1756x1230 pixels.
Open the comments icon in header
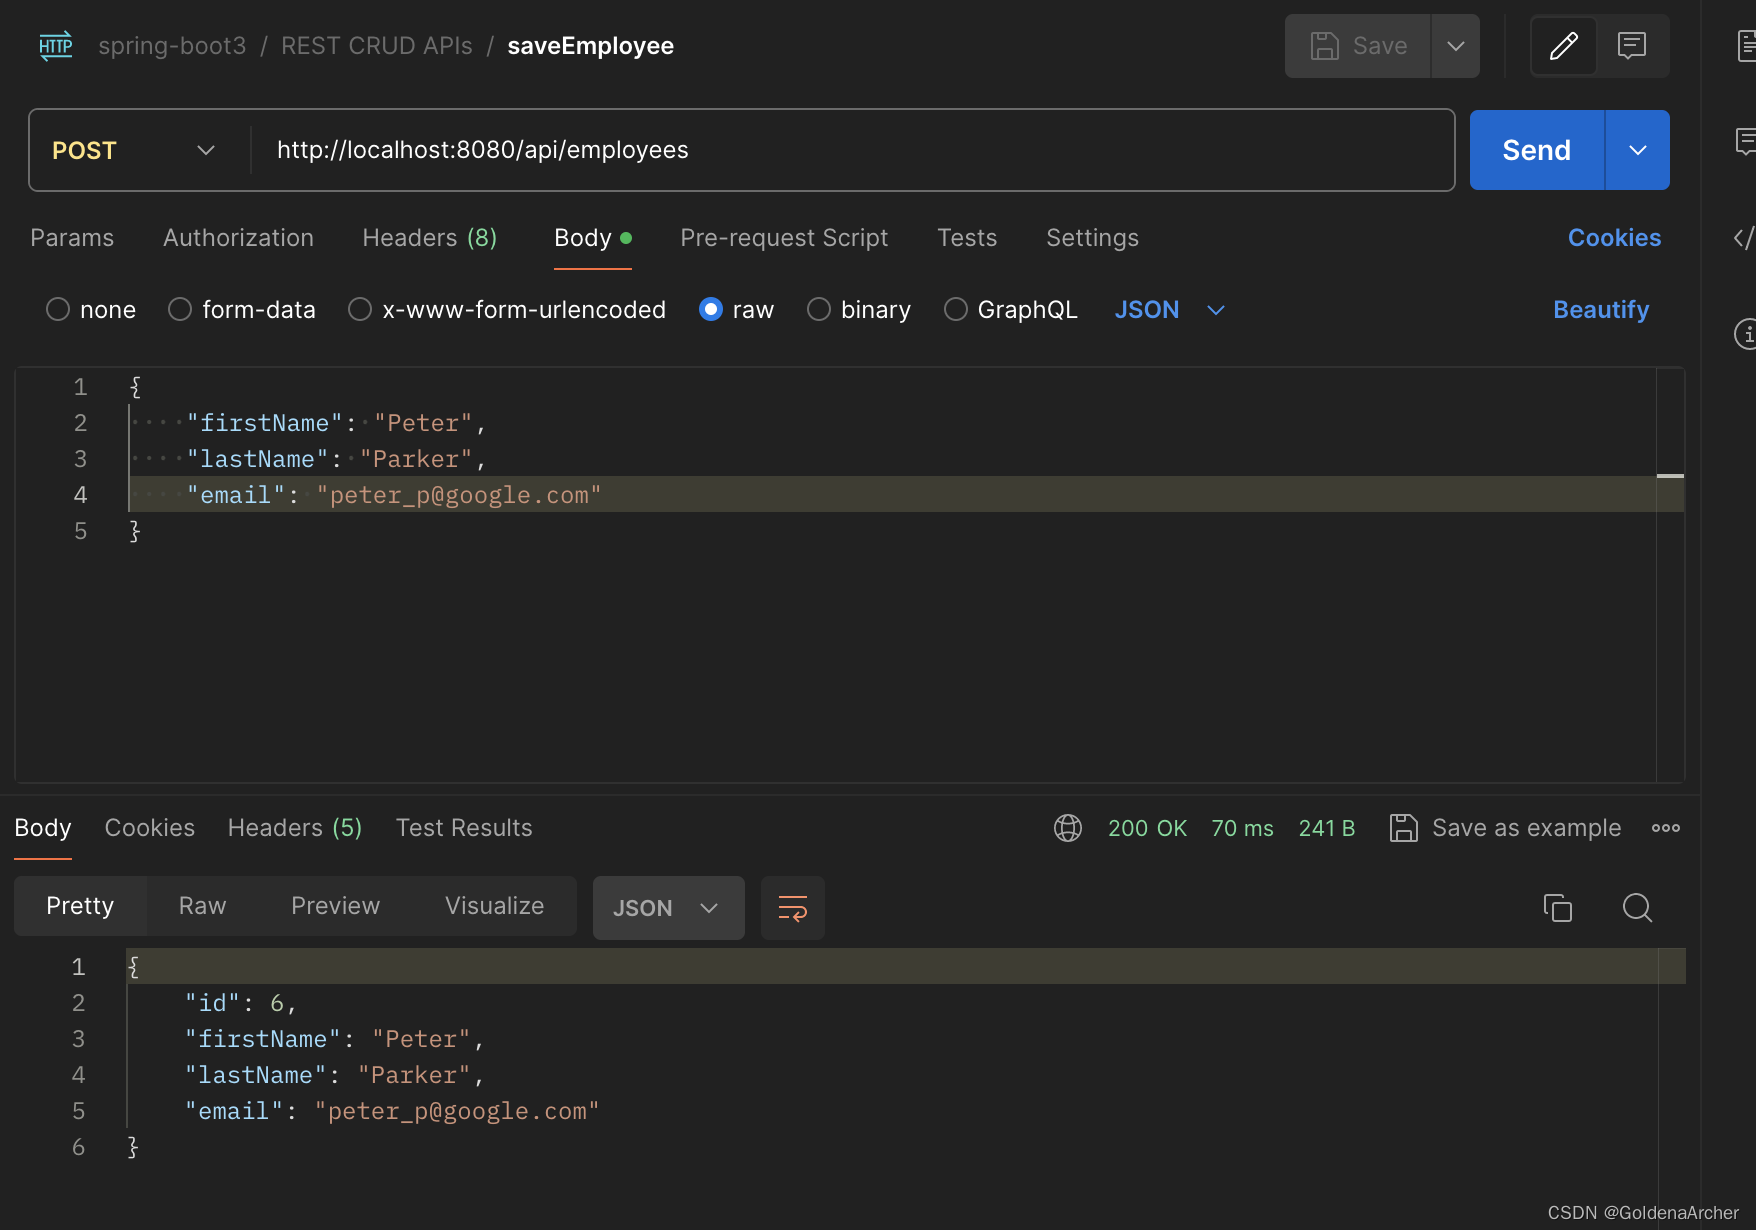[1632, 46]
